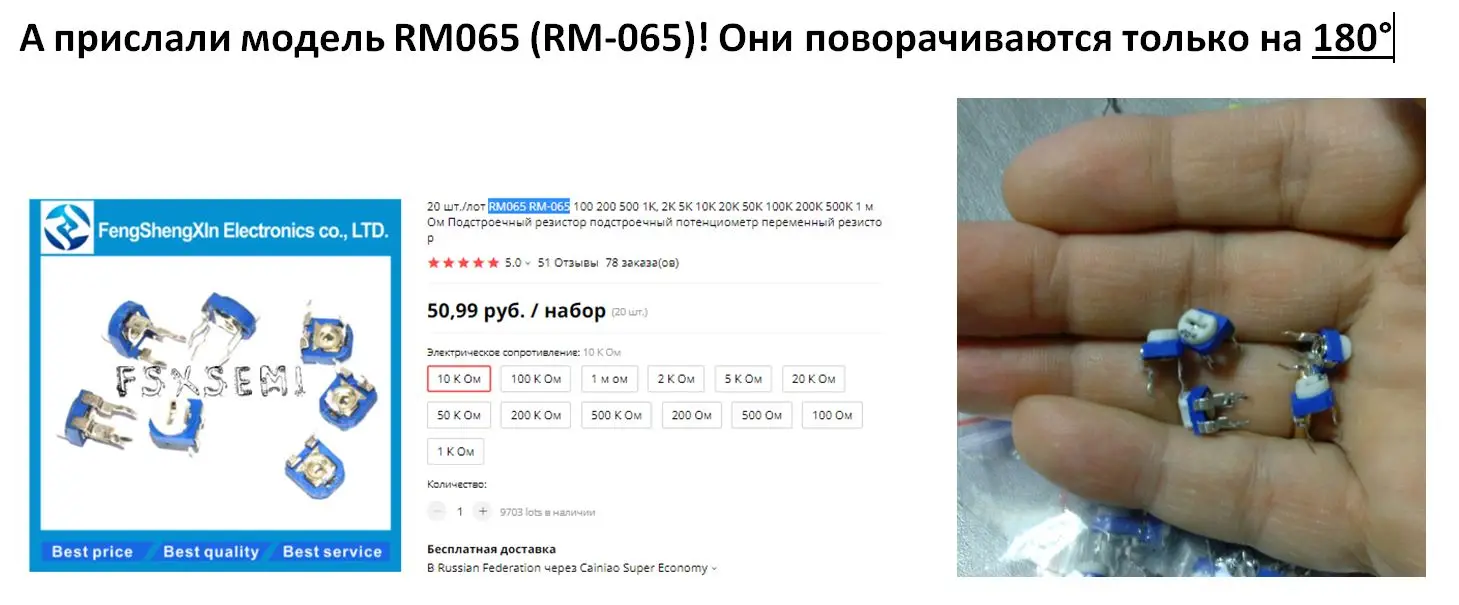Open the hand holding resistors photo
Image resolution: width=1459 pixels, height=605 pixels.
click(1191, 337)
